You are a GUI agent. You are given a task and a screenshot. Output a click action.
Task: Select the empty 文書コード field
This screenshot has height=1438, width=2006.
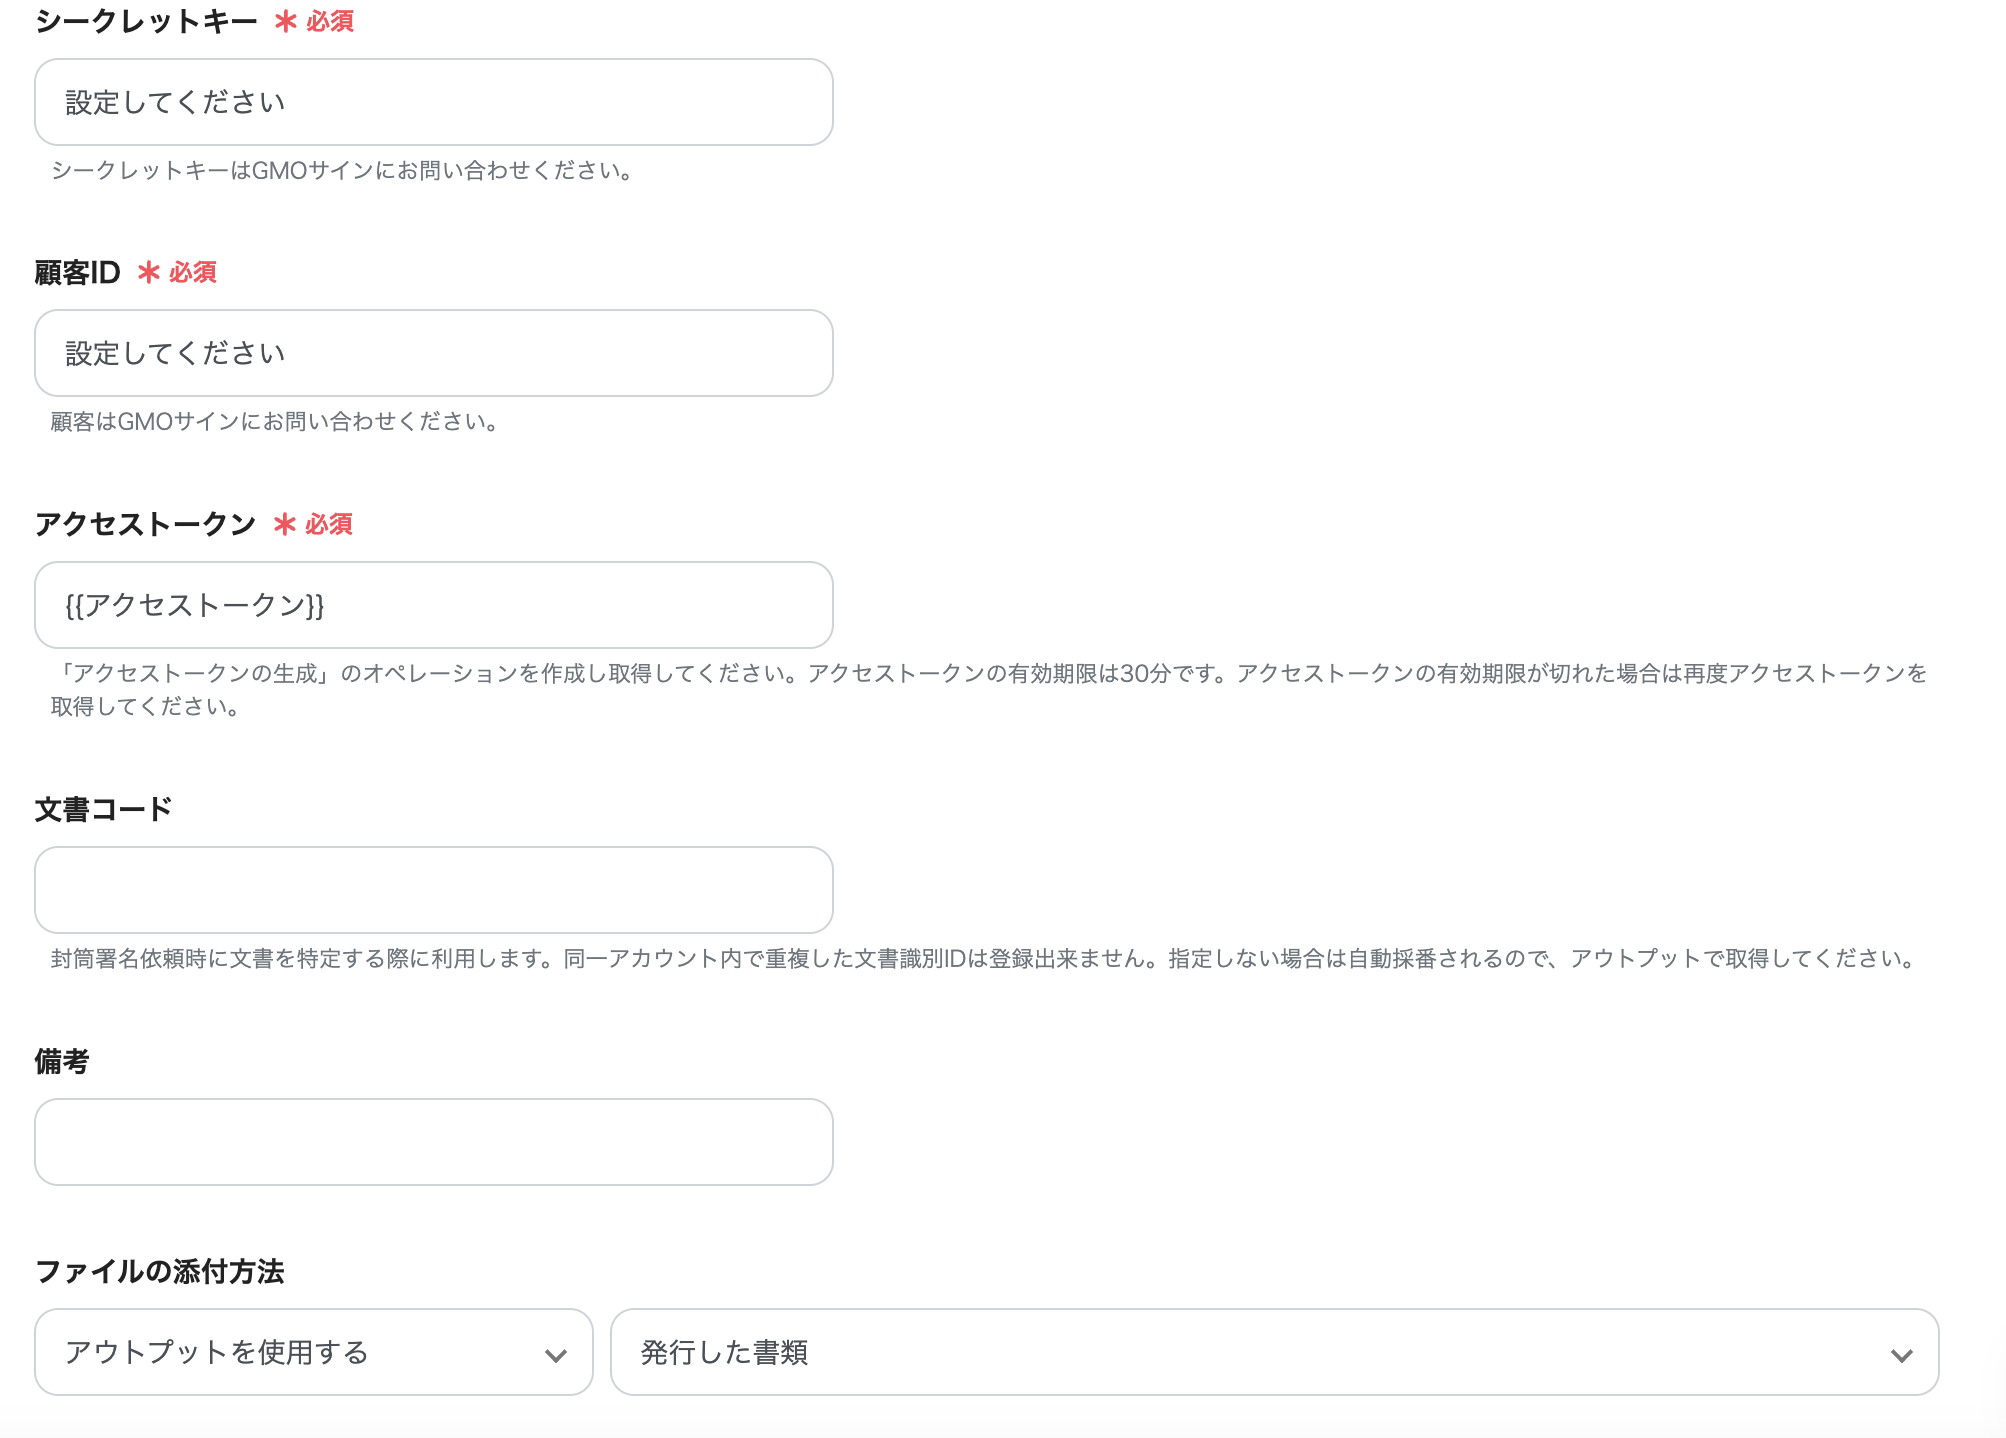click(x=433, y=890)
